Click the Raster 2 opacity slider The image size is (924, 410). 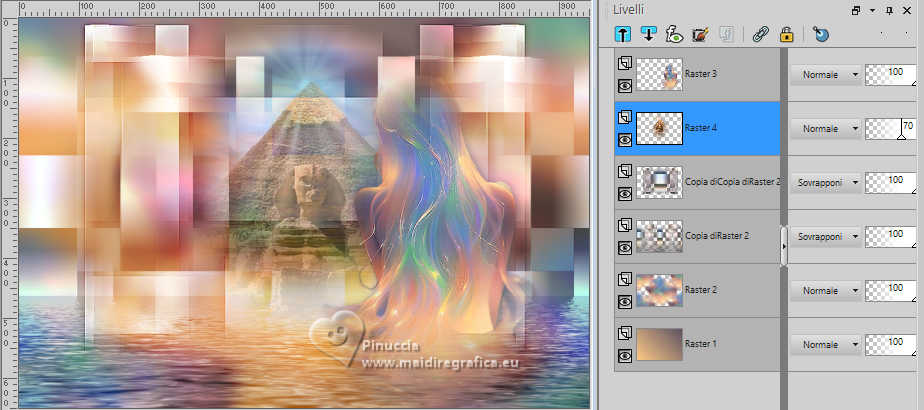click(891, 291)
